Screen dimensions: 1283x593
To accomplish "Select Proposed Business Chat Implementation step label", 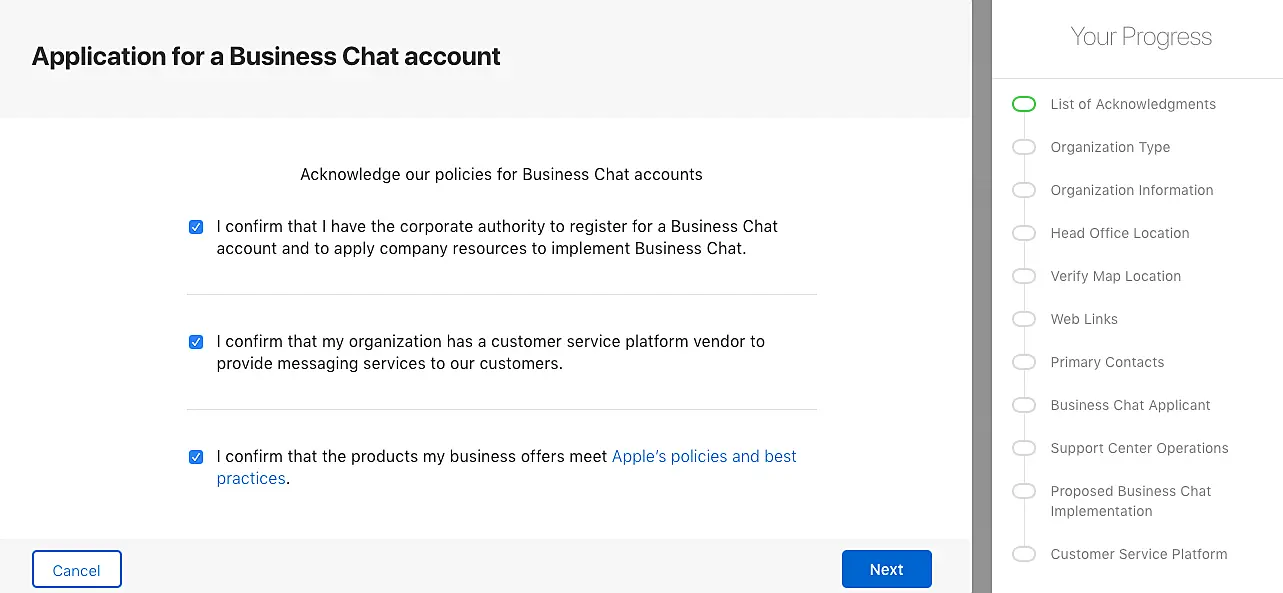I will click(1130, 501).
